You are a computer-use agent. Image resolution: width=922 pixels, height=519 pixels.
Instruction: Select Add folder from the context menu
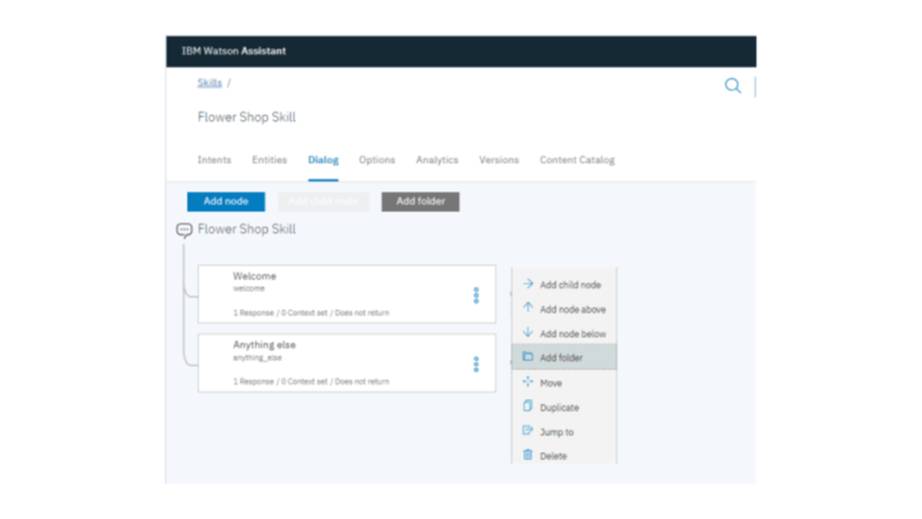point(562,358)
